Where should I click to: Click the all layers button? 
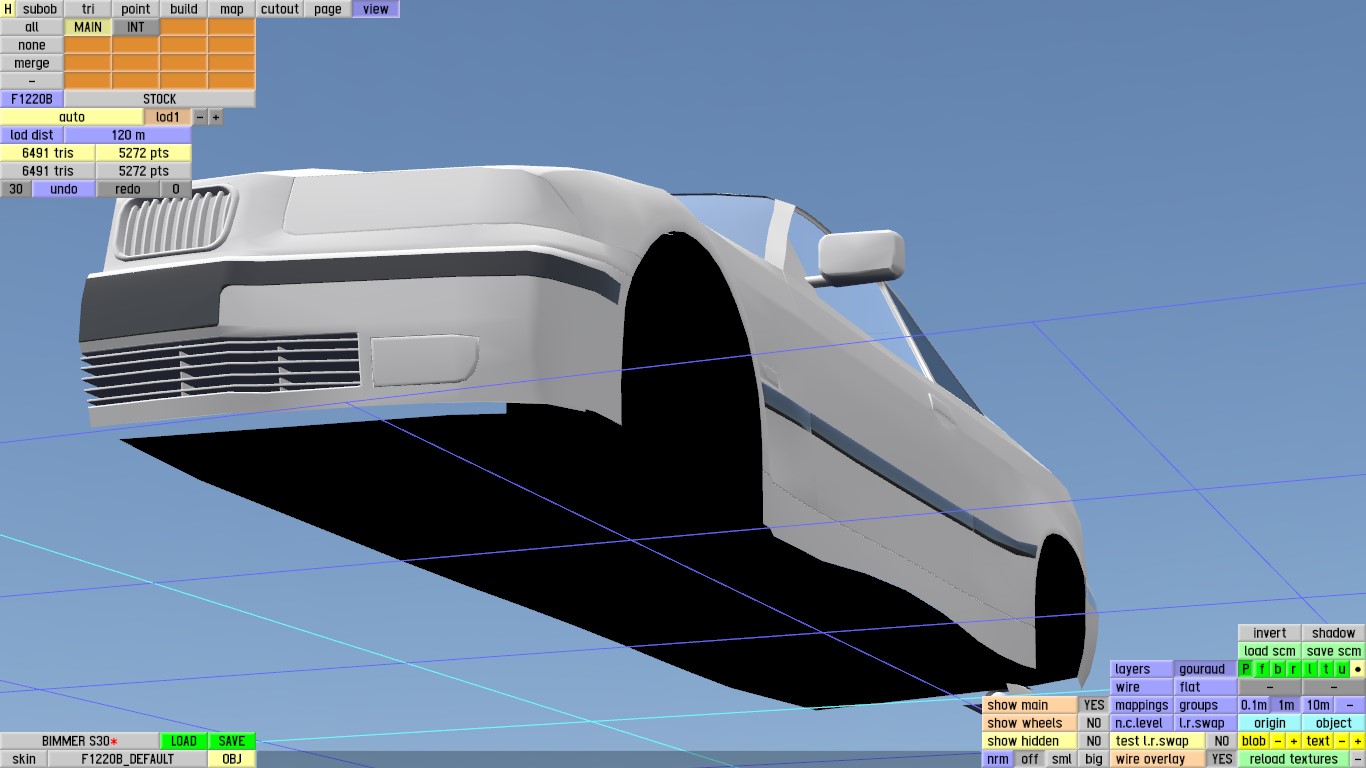click(32, 27)
